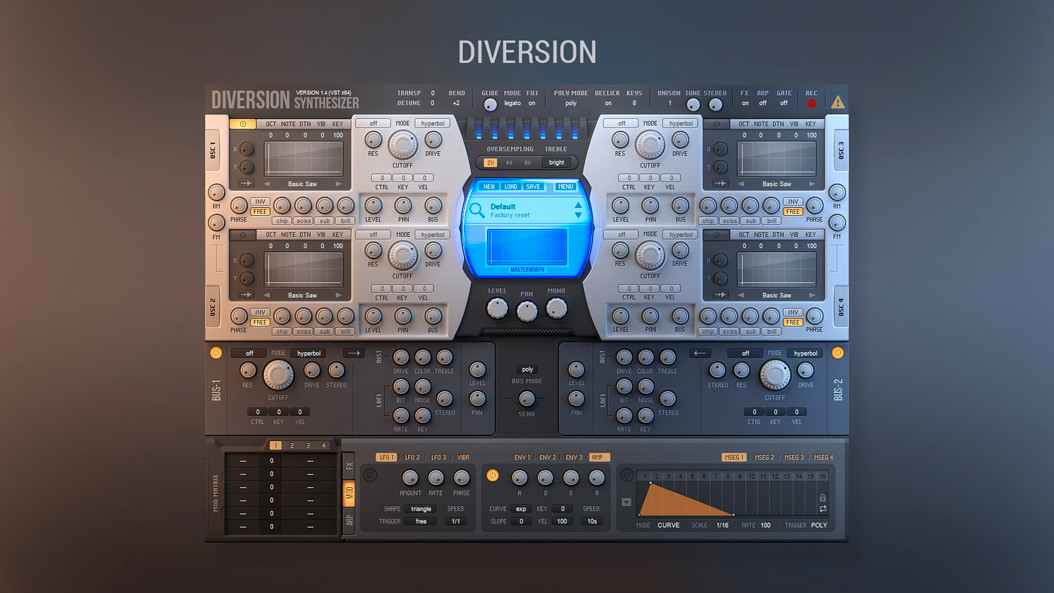Toggle the FX on switch in the header

(x=745, y=104)
